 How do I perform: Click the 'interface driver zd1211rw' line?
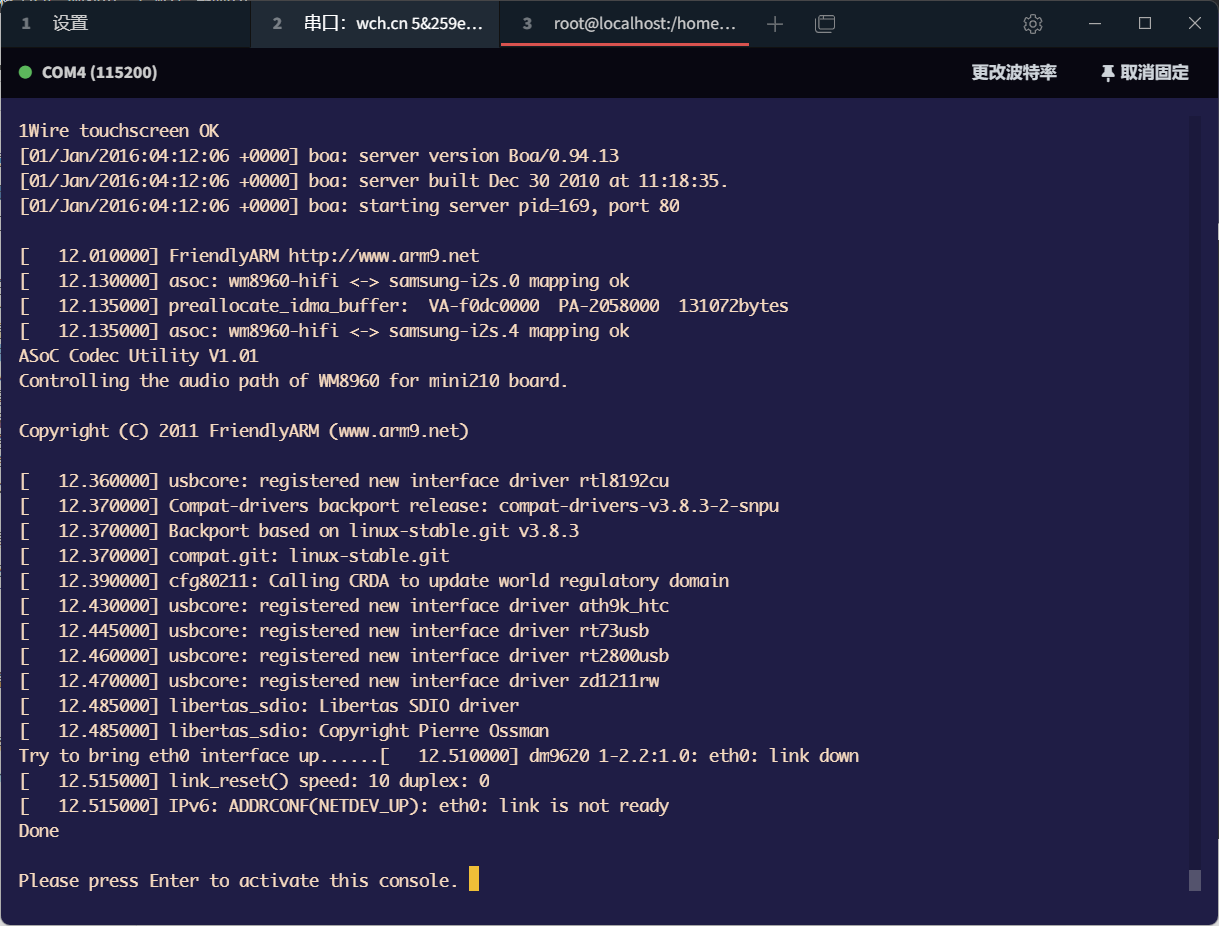tap(339, 681)
